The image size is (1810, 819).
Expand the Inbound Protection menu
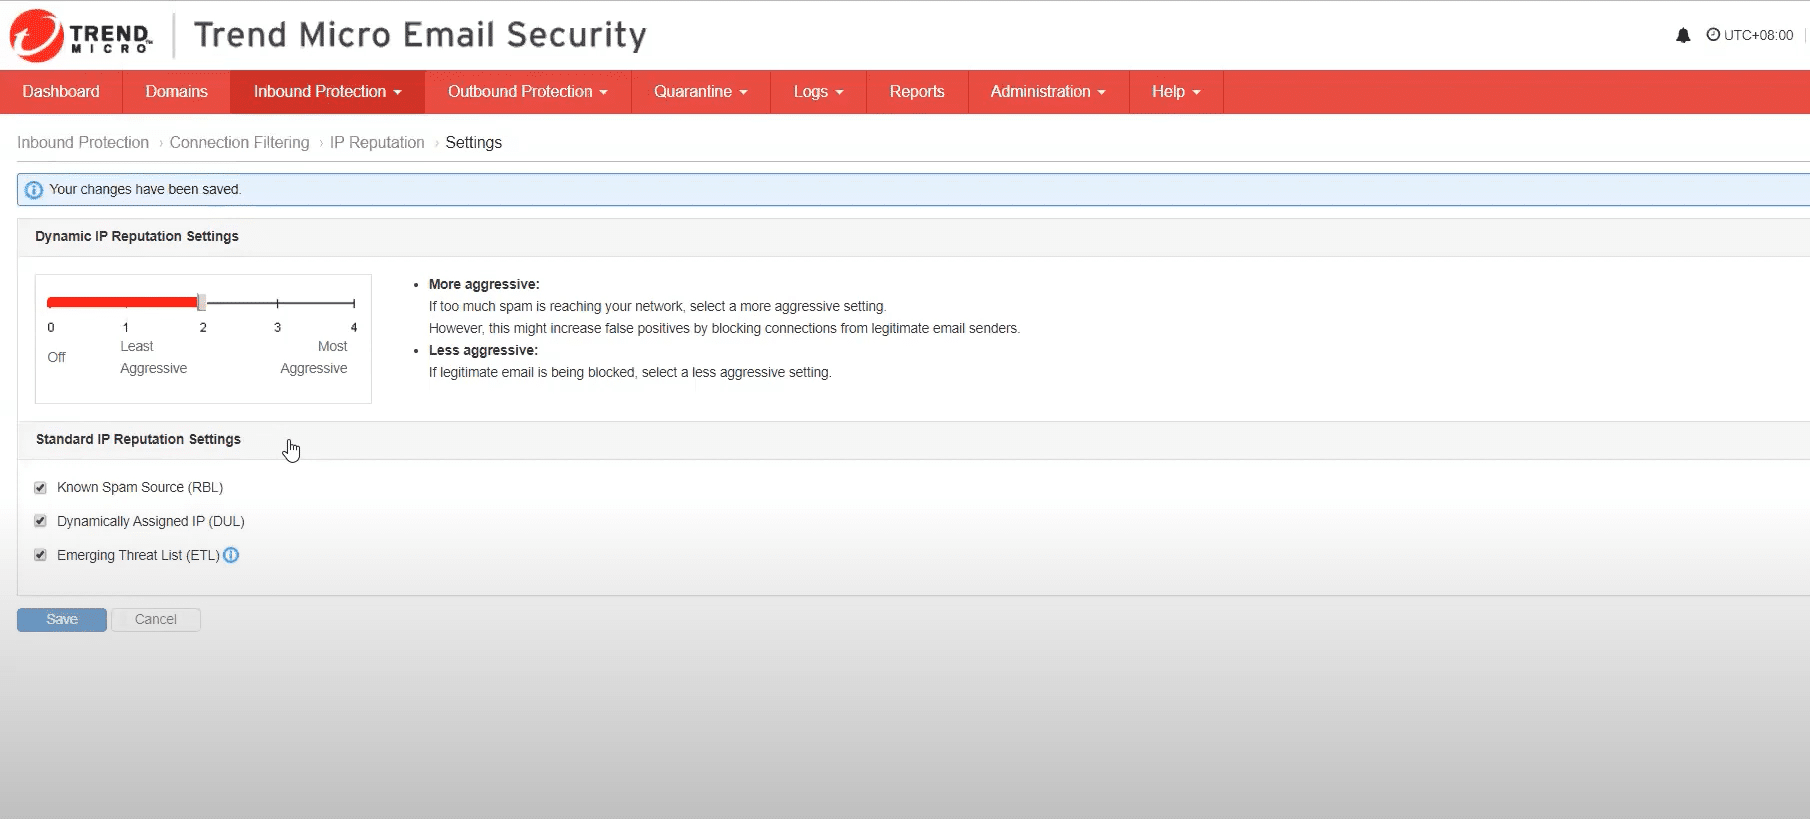(x=327, y=92)
